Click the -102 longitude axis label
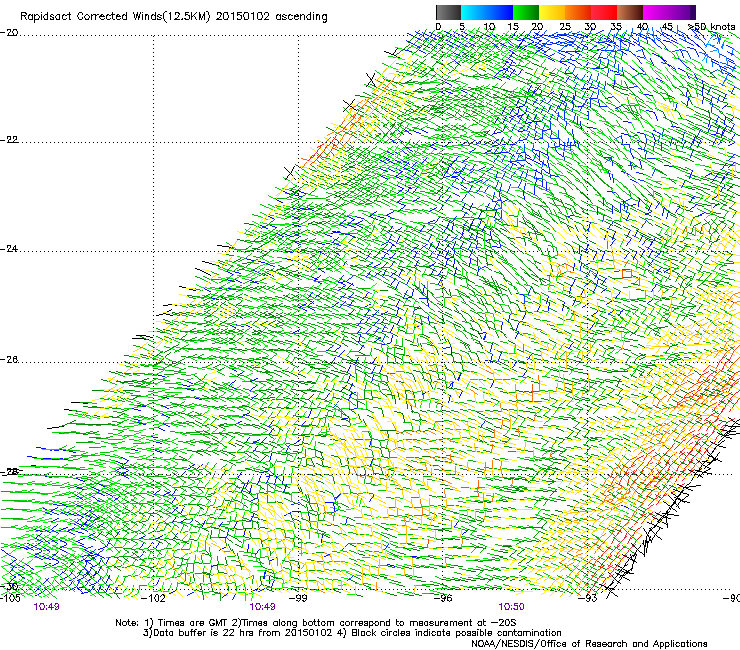The width and height of the screenshot is (740, 650). (153, 599)
